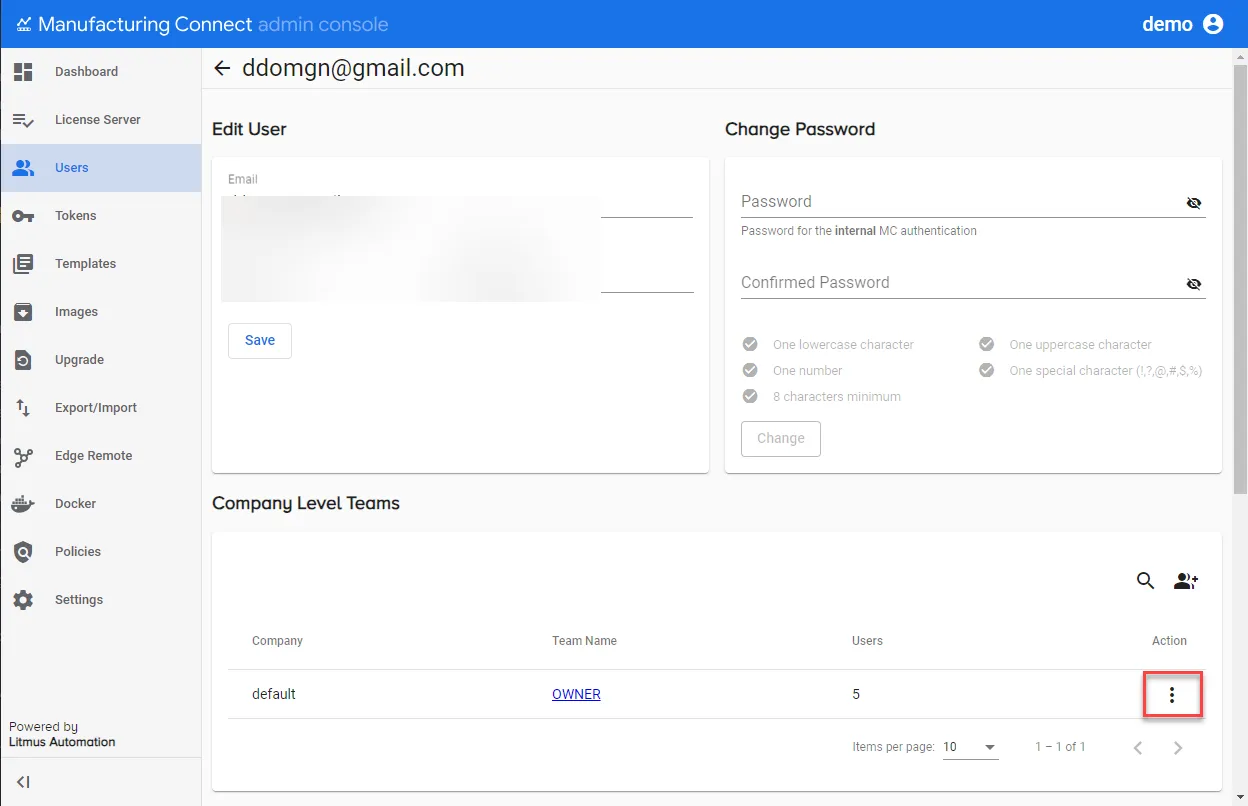1248x806 pixels.
Task: Collapse the sidebar with the bottom arrow
Action: click(x=23, y=782)
